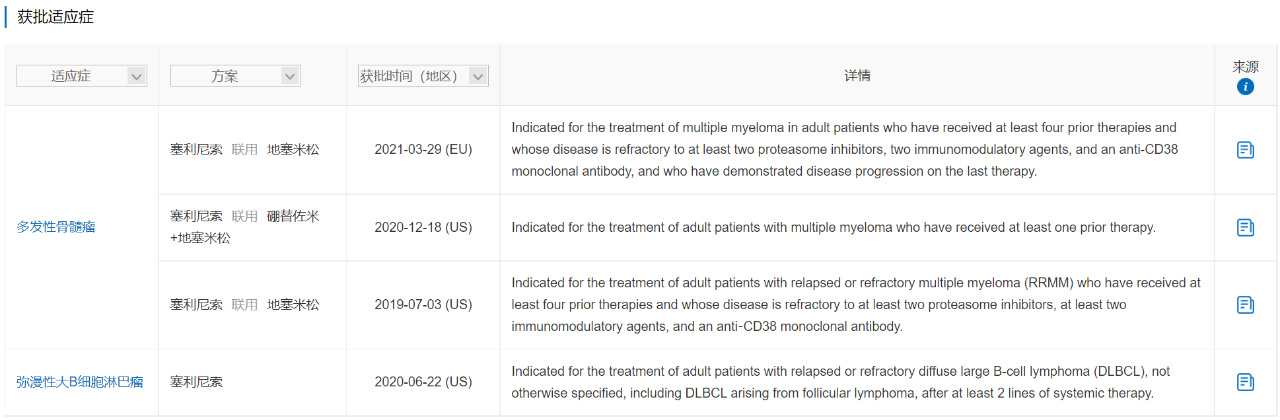
Task: Open the 弥漫性大B细胞淋巴瘤 indication link
Action: 79,382
